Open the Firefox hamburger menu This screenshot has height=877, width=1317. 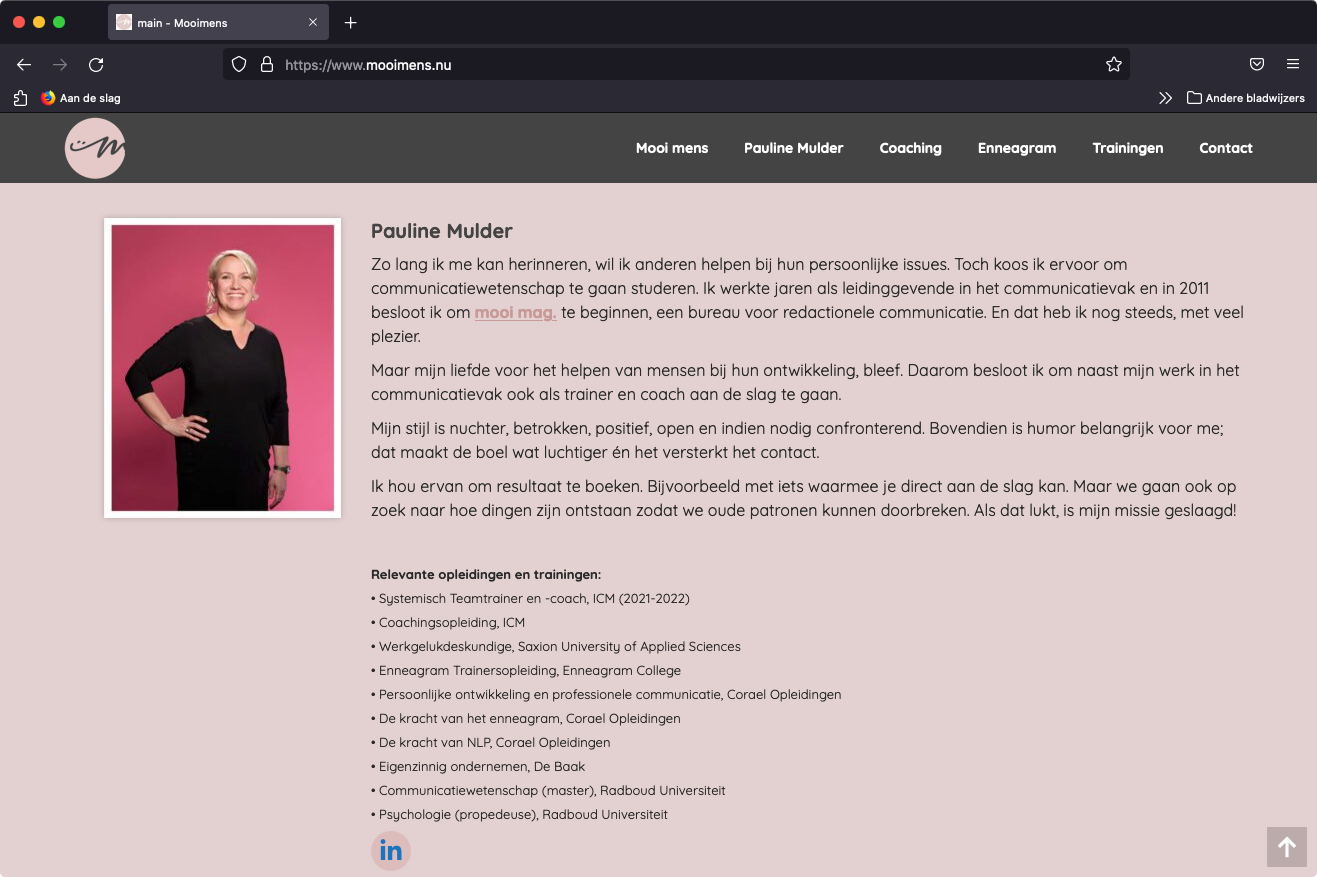coord(1293,64)
